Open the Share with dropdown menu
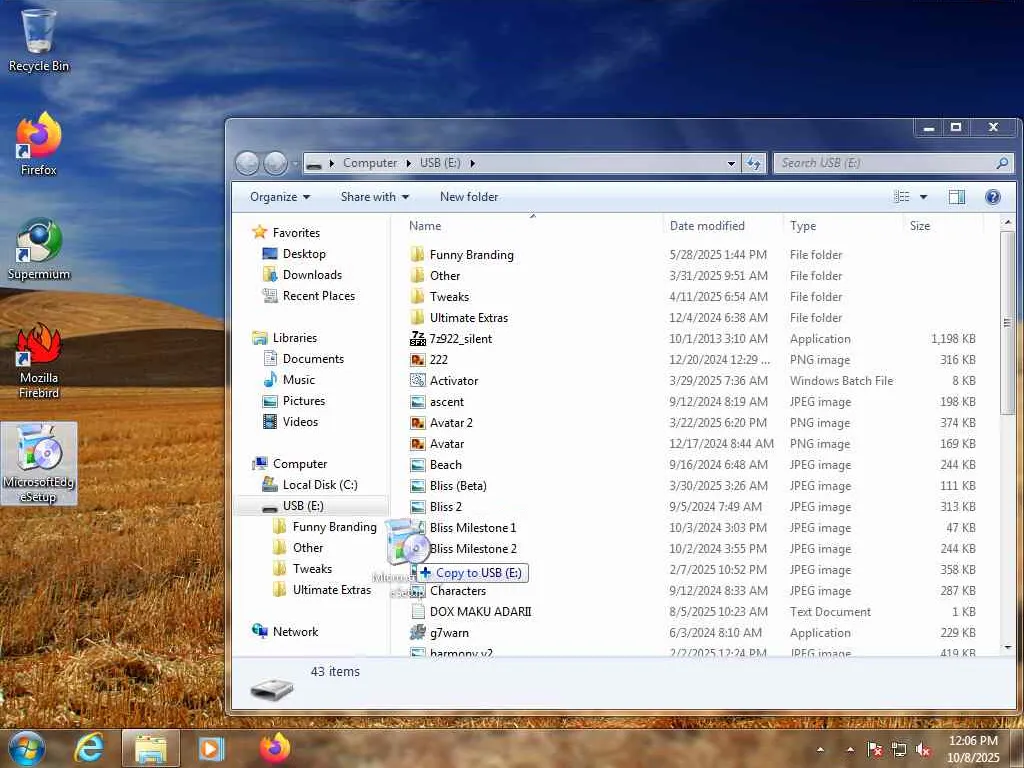This screenshot has height=768, width=1024. 375,197
